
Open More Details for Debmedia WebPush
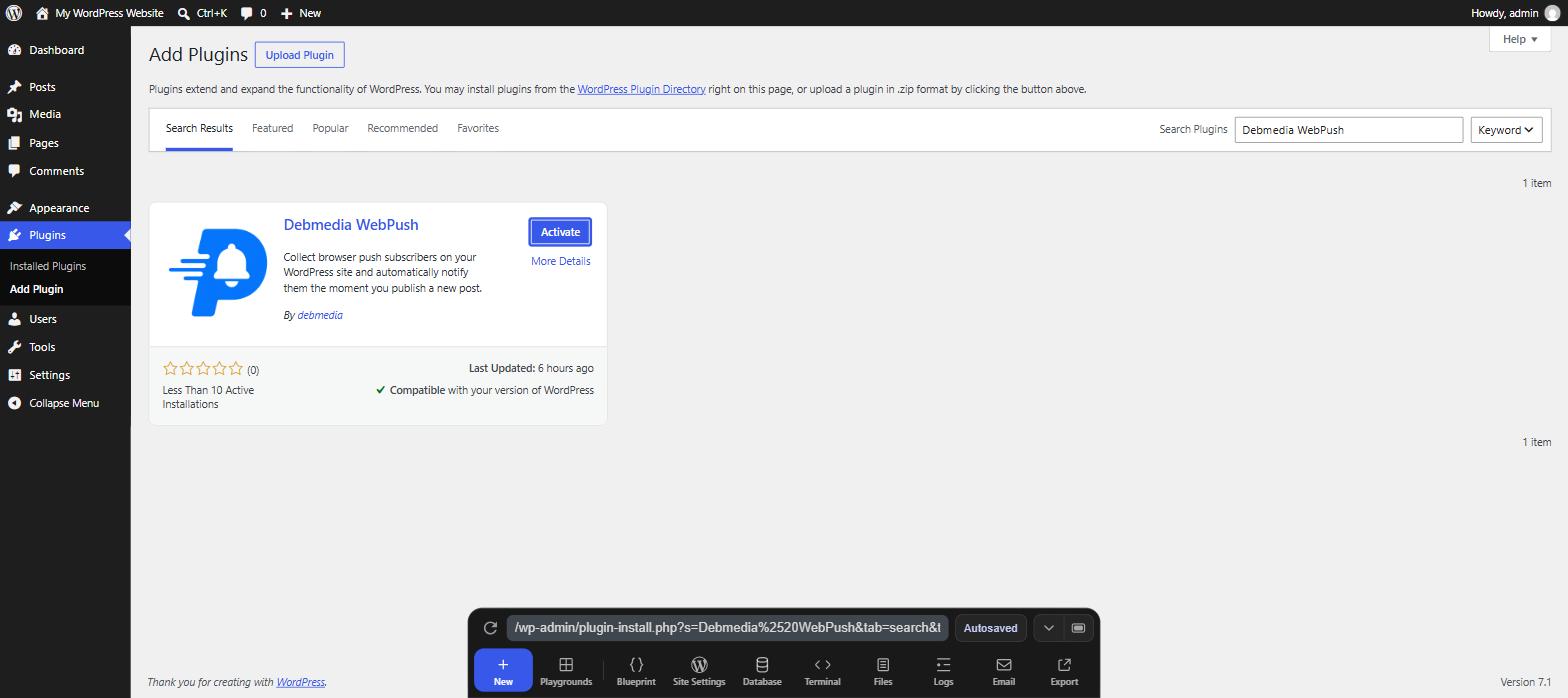(x=560, y=261)
